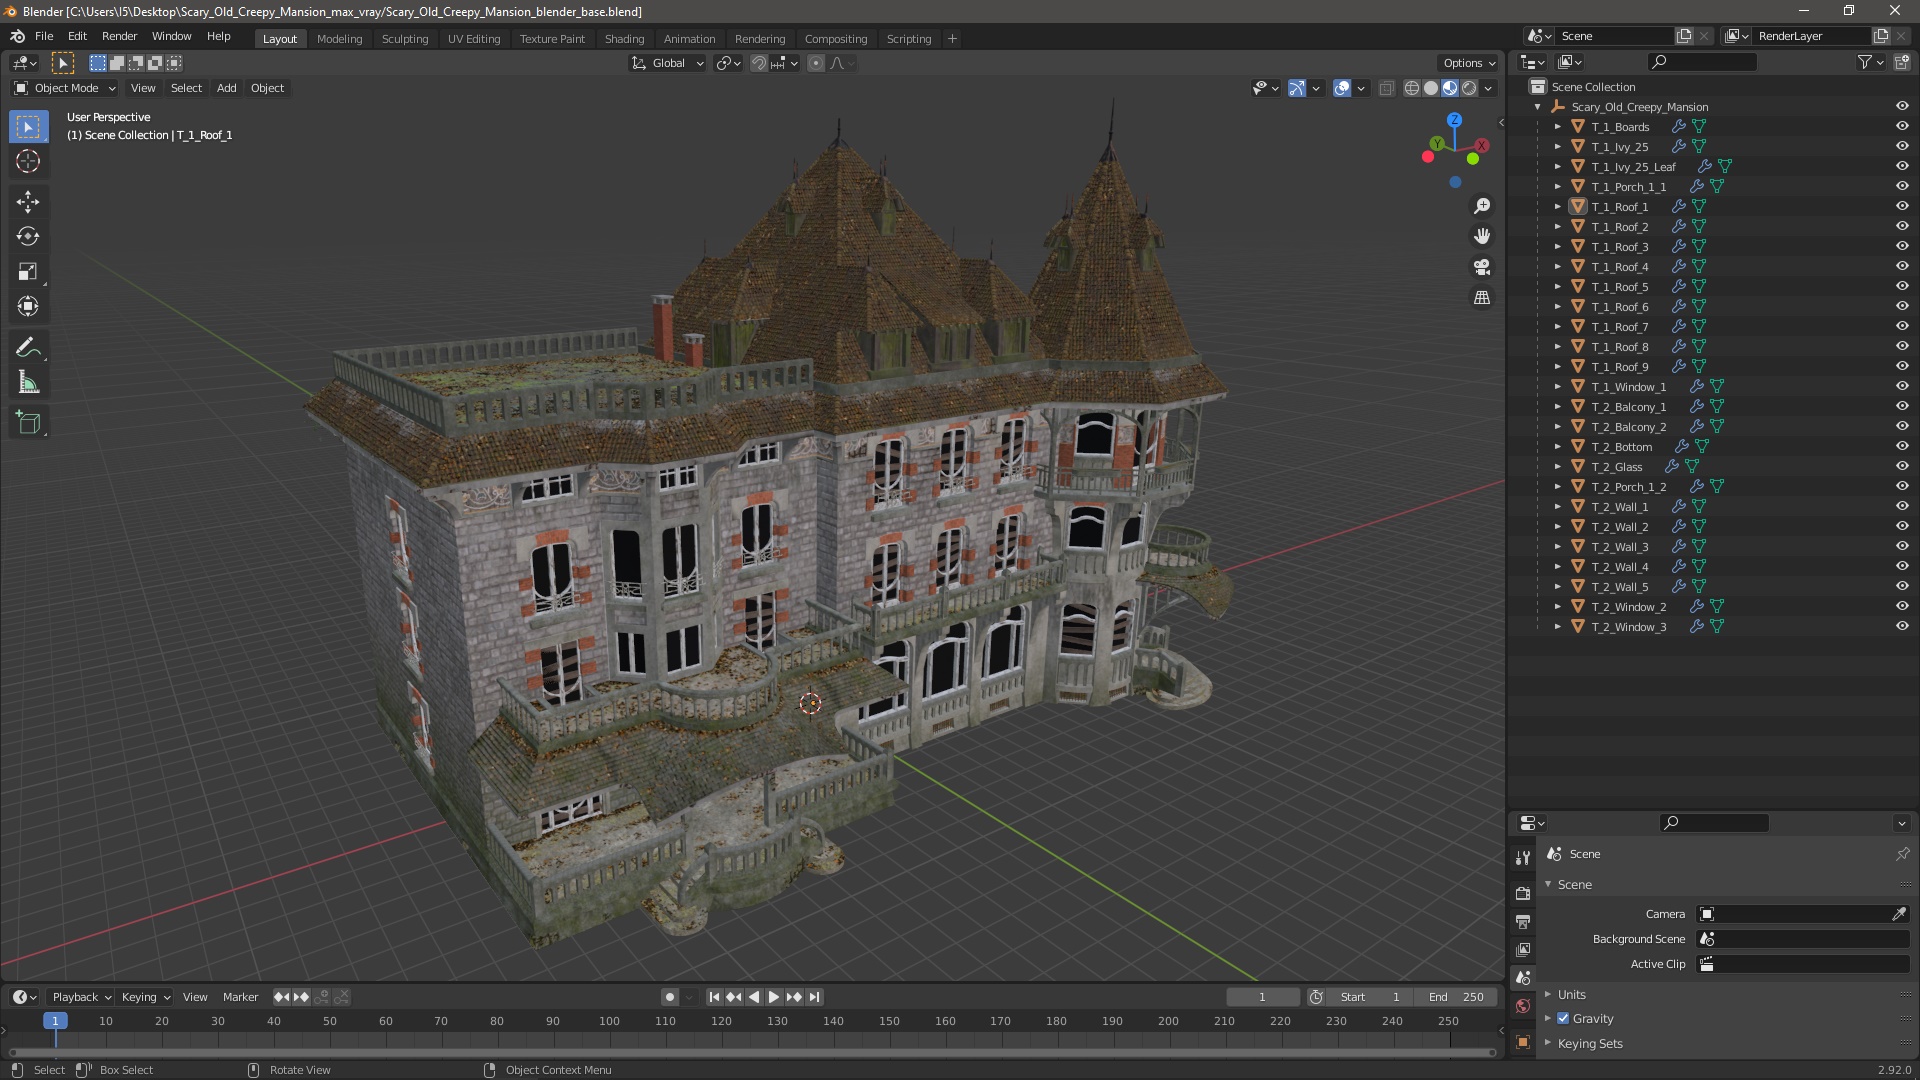Viewport: 1920px width, 1080px height.
Task: Switch to the Shading workspace tab
Action: [622, 38]
